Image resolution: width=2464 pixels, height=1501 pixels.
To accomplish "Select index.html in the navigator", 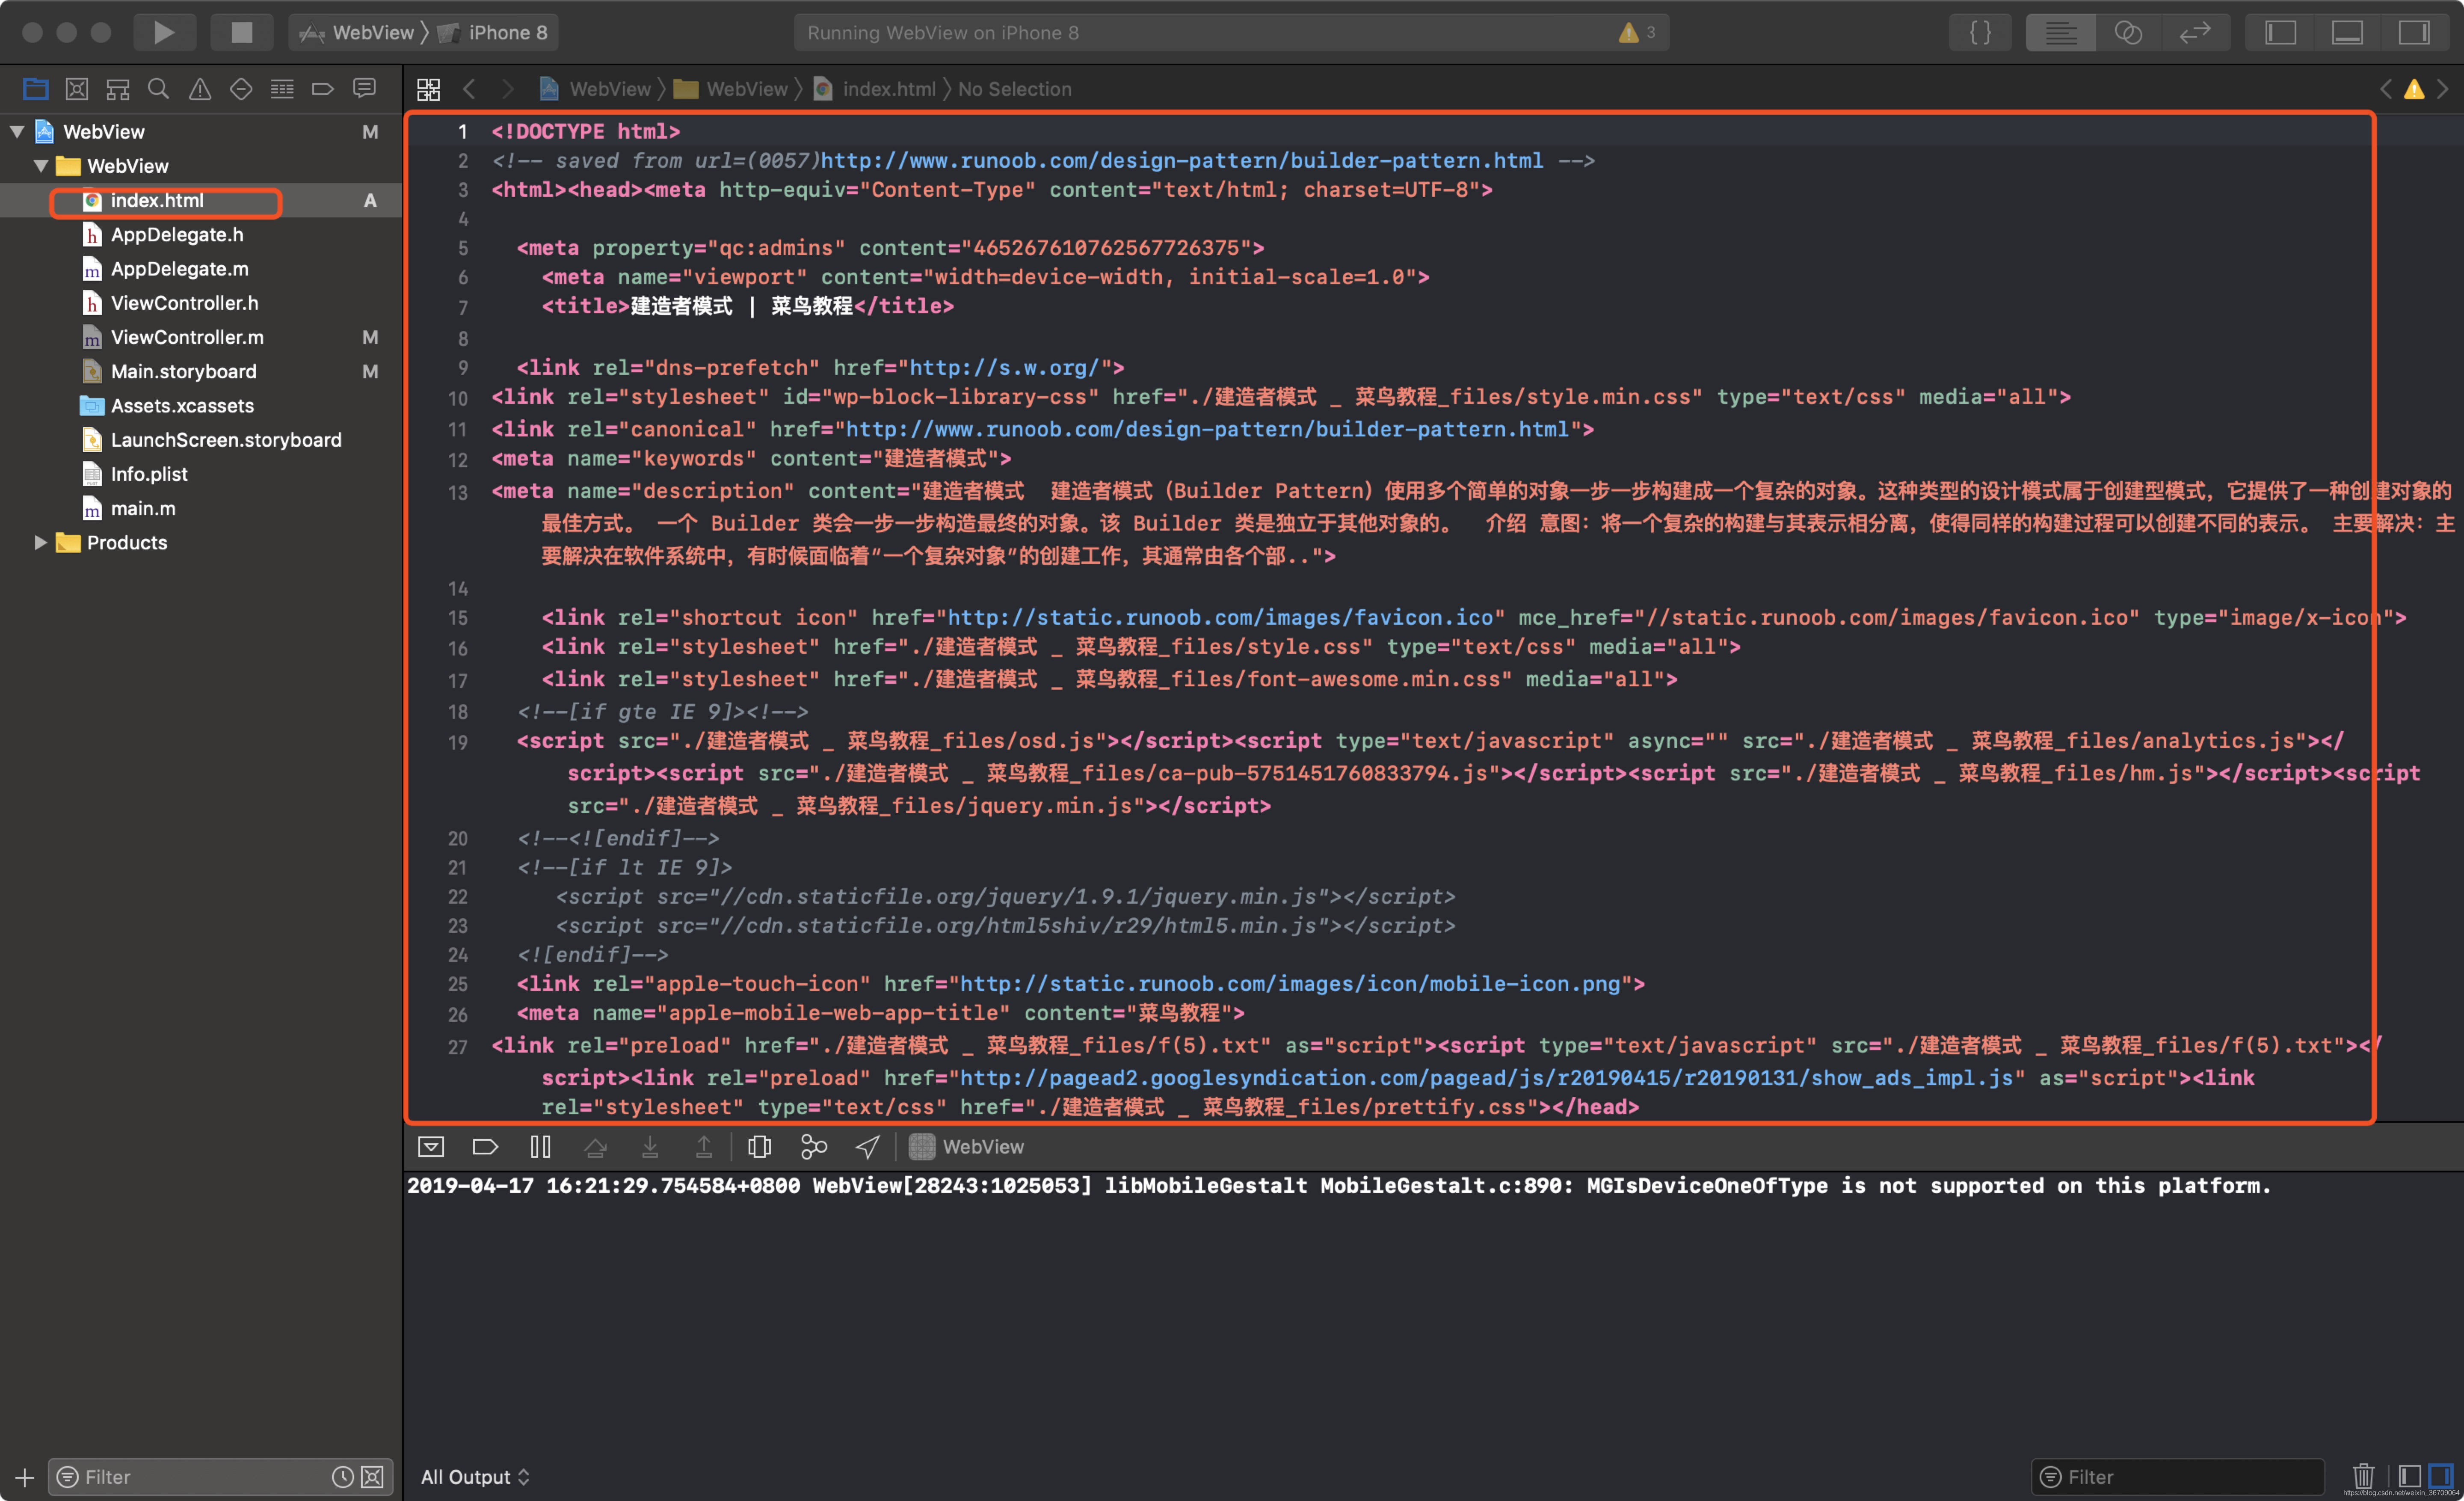I will (201, 200).
